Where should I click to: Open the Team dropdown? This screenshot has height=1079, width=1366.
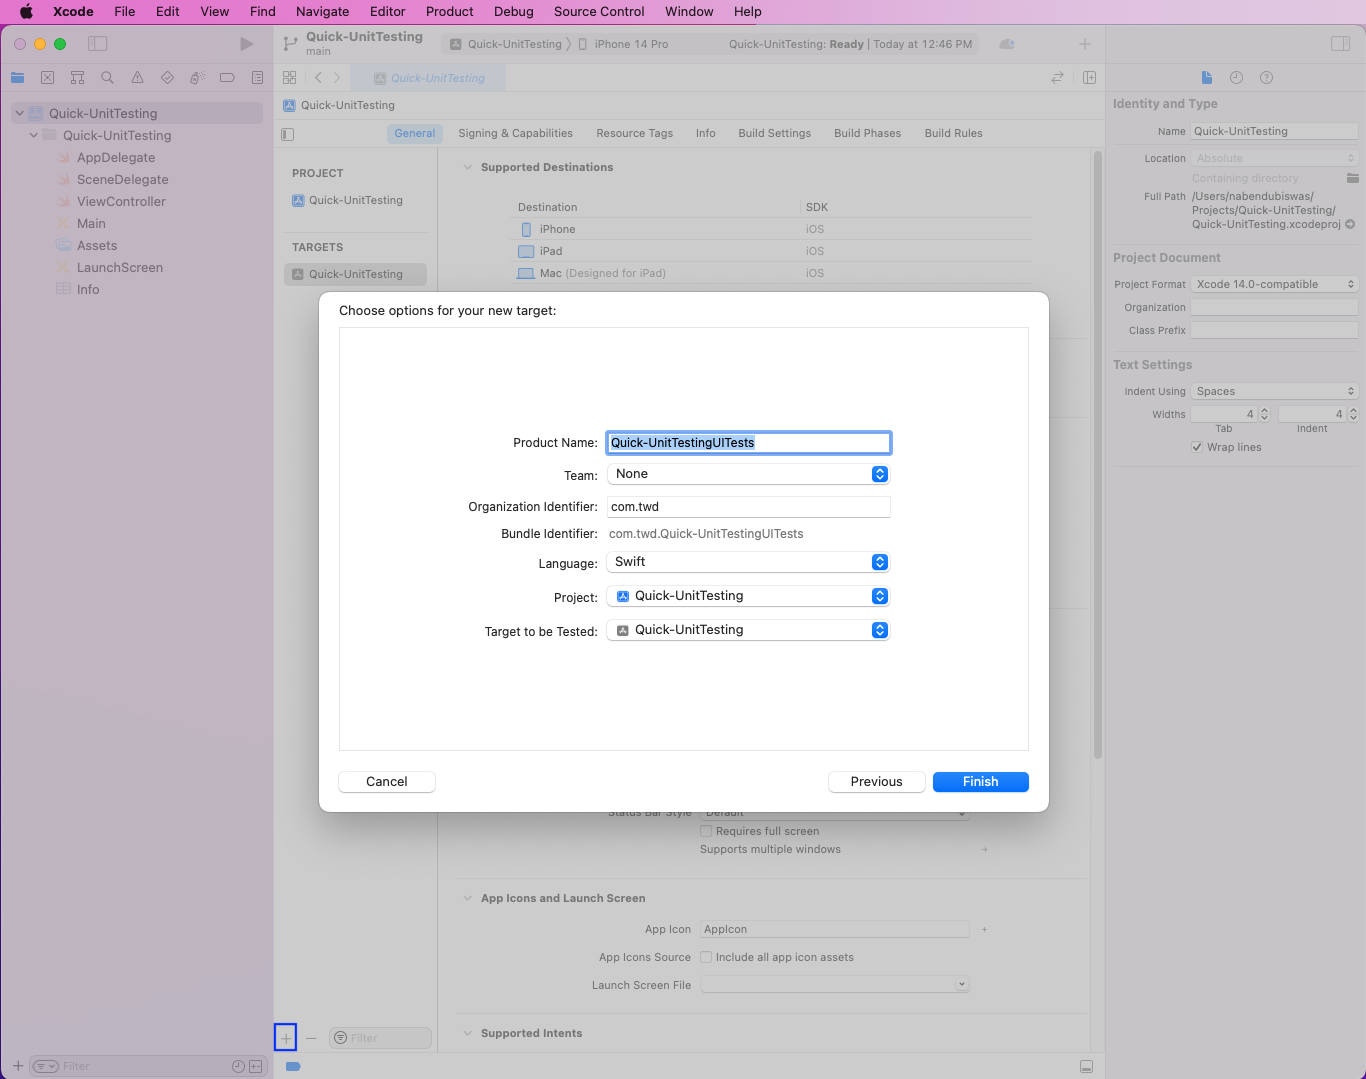748,474
